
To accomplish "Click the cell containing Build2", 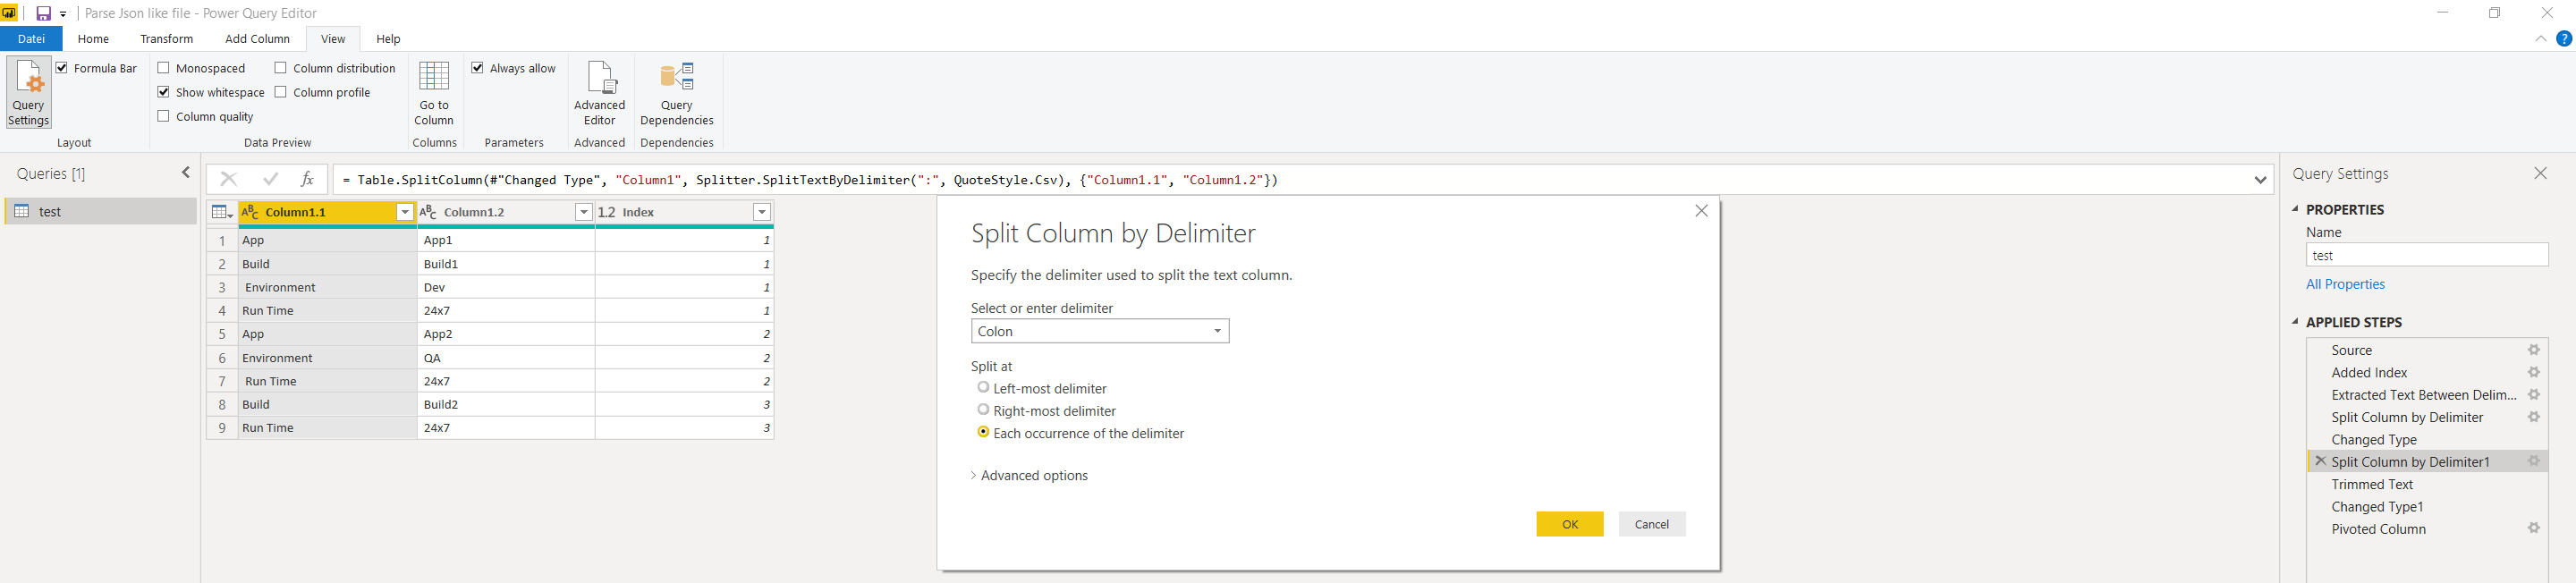I will [x=506, y=404].
